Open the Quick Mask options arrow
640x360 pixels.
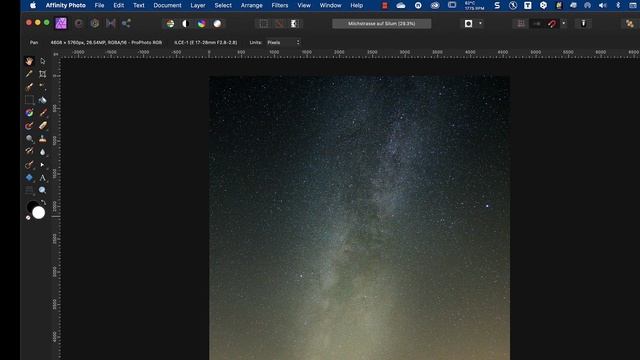click(x=480, y=24)
